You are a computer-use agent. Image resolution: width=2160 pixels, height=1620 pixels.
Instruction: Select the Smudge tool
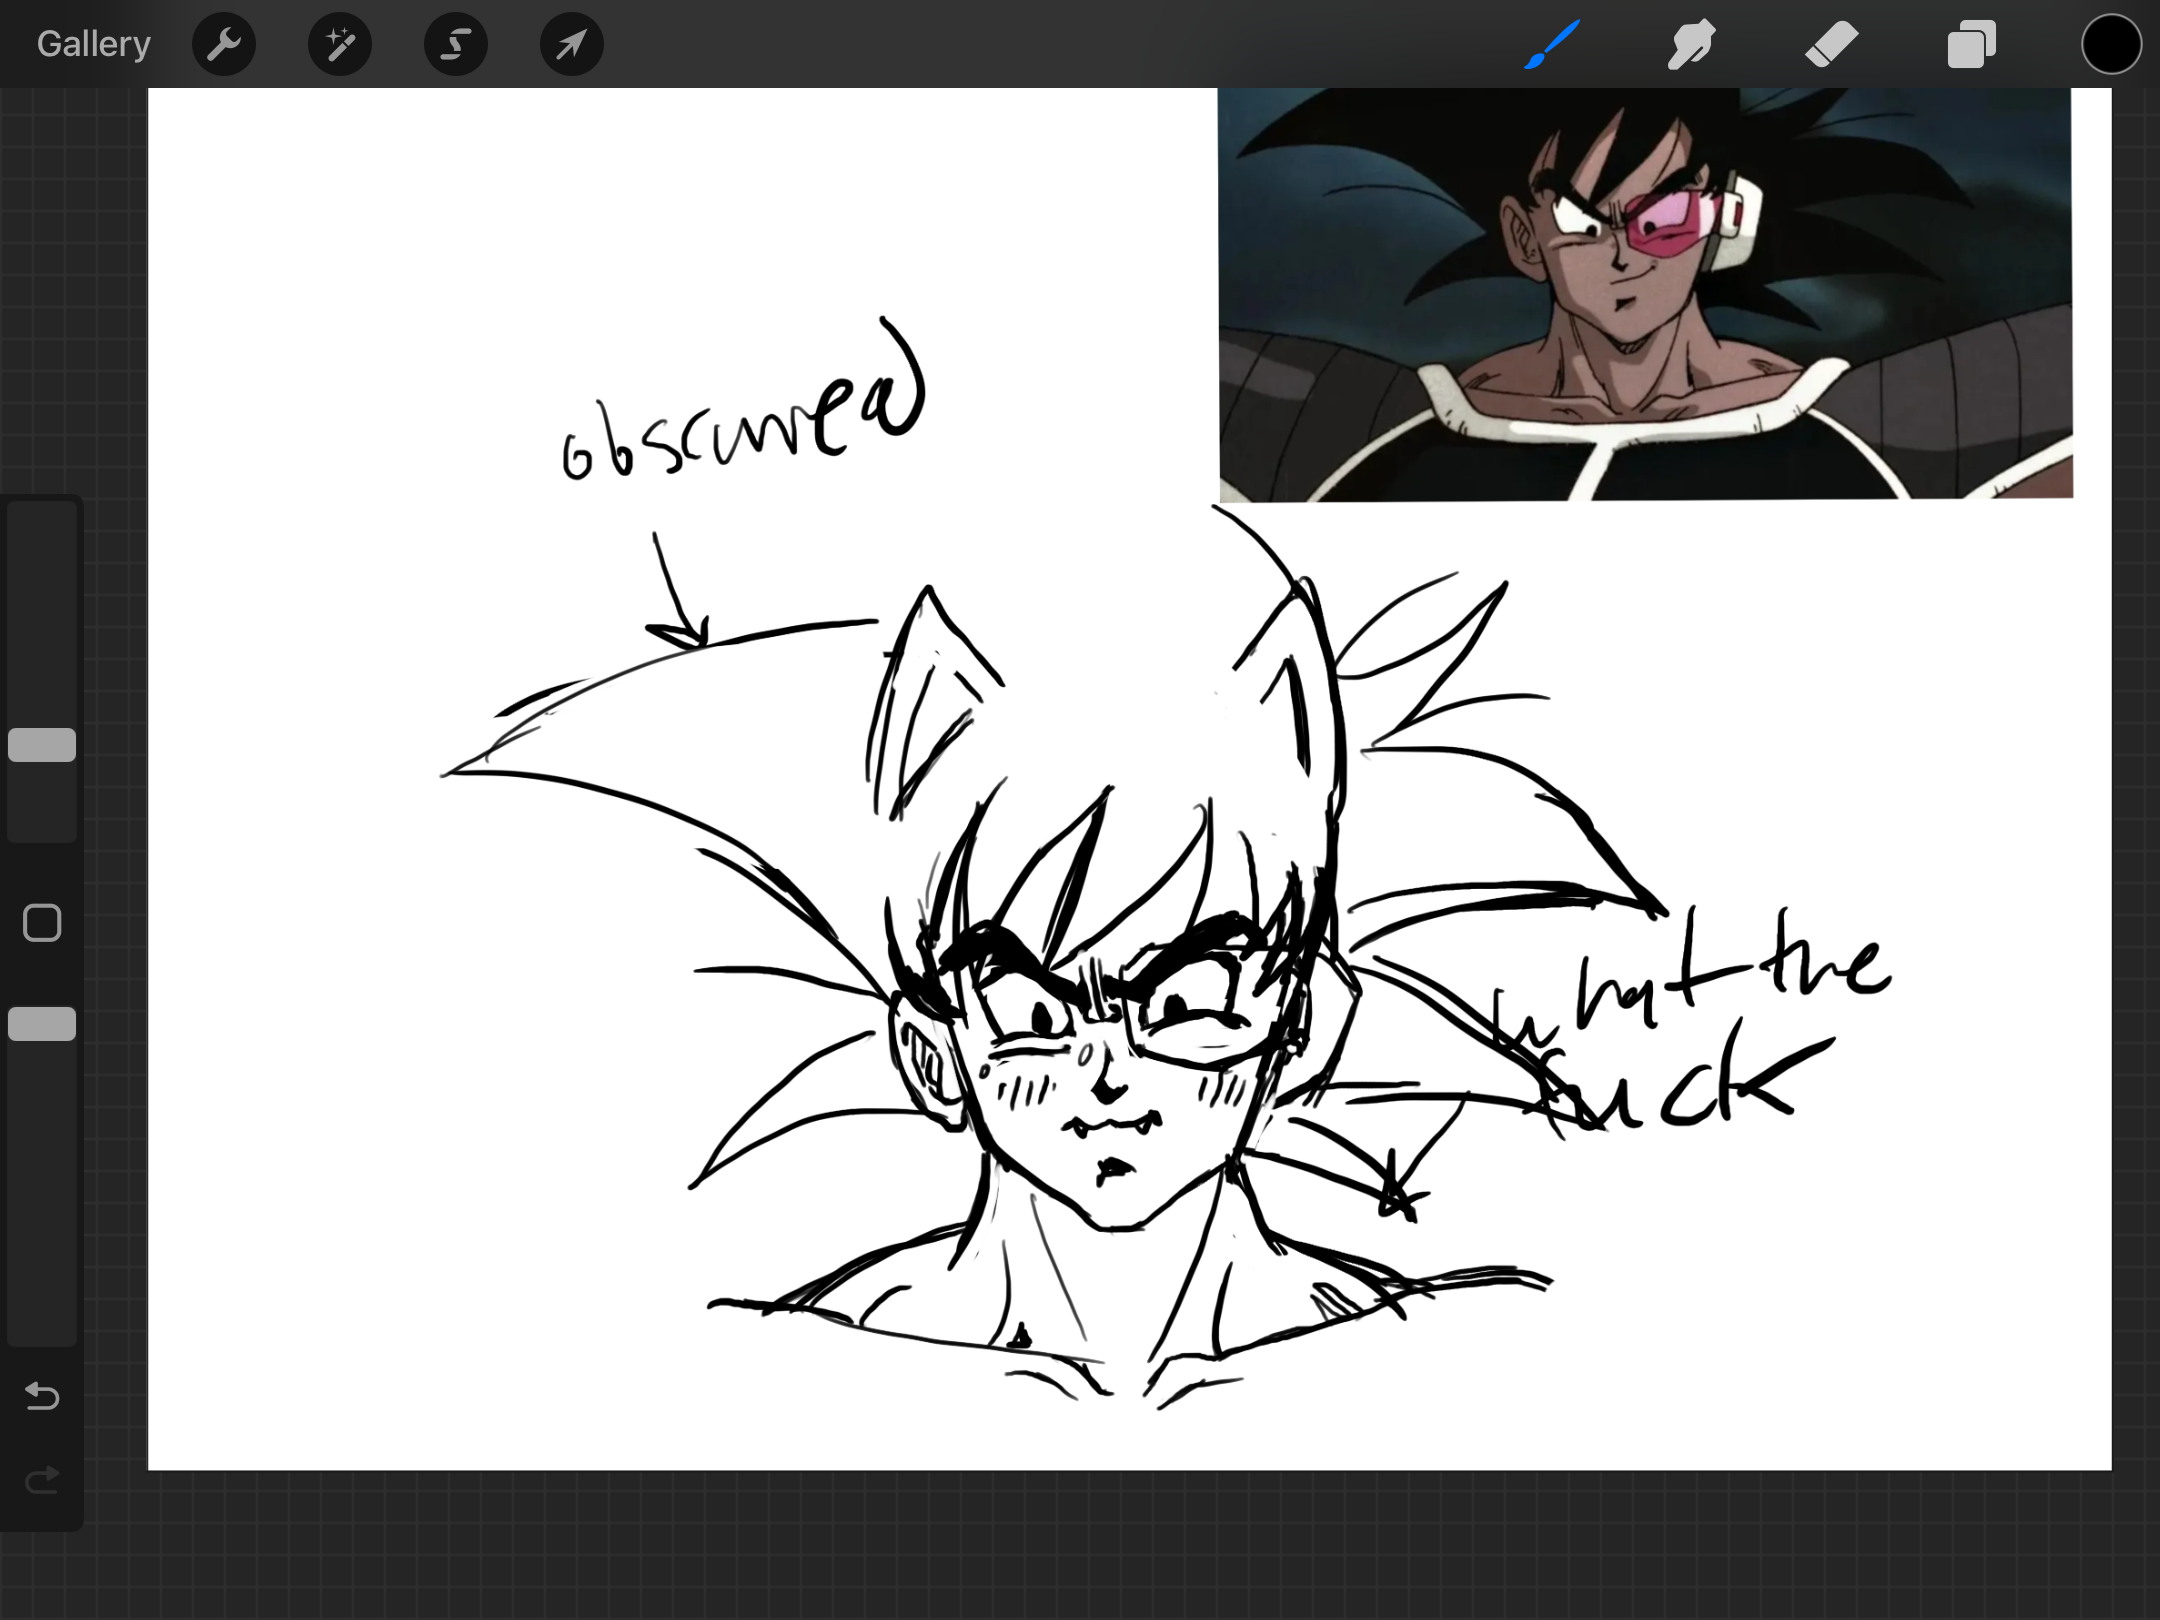tap(1692, 44)
